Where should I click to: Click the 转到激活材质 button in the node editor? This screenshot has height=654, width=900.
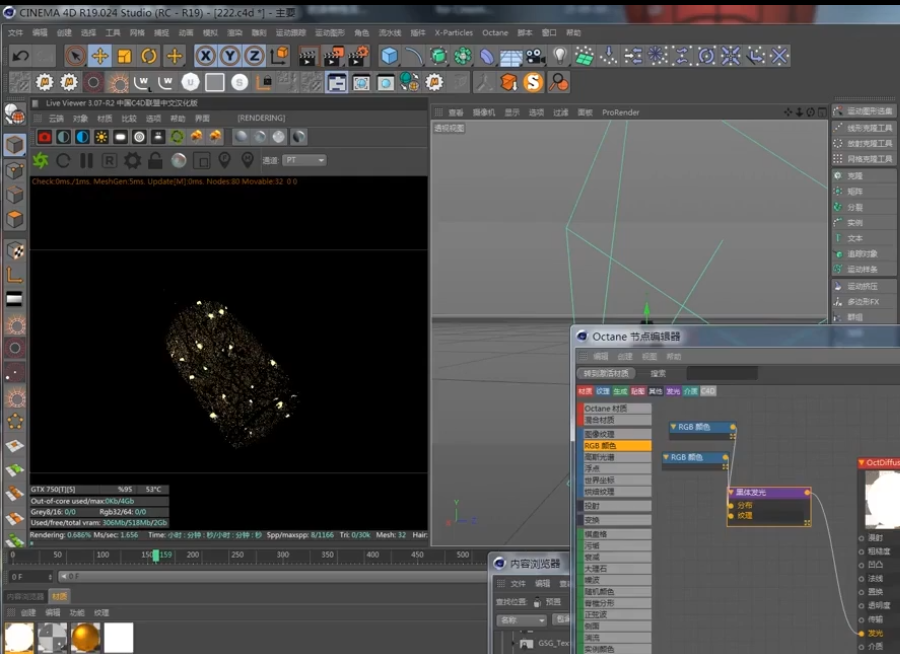(x=606, y=373)
